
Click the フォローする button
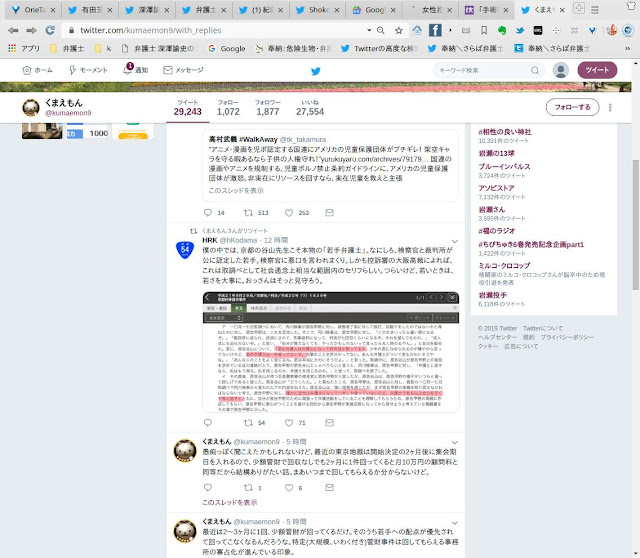point(572,107)
